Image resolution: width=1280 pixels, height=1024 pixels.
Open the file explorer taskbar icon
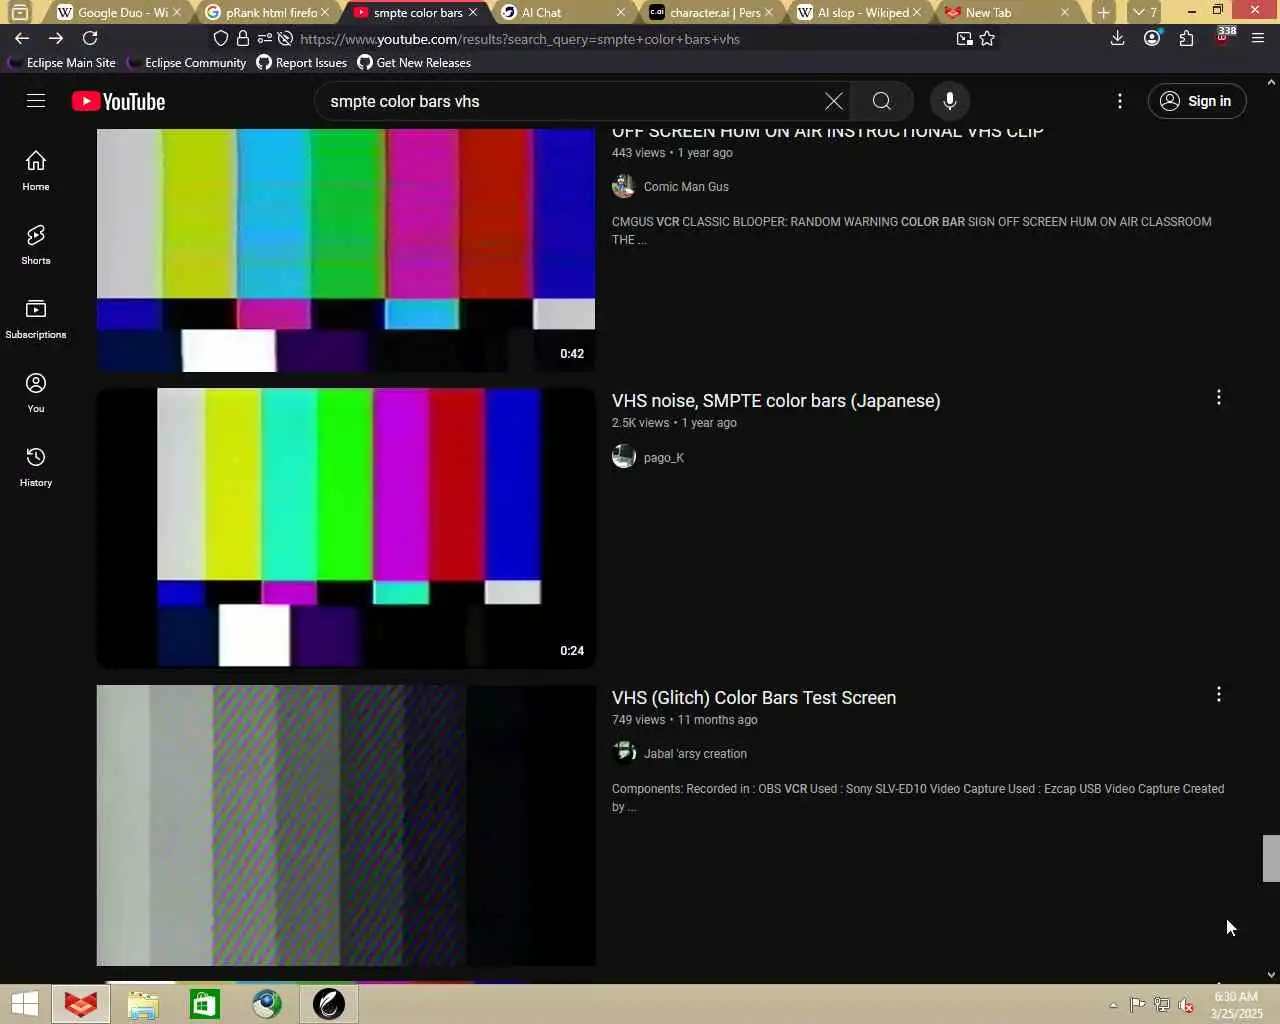point(143,1004)
